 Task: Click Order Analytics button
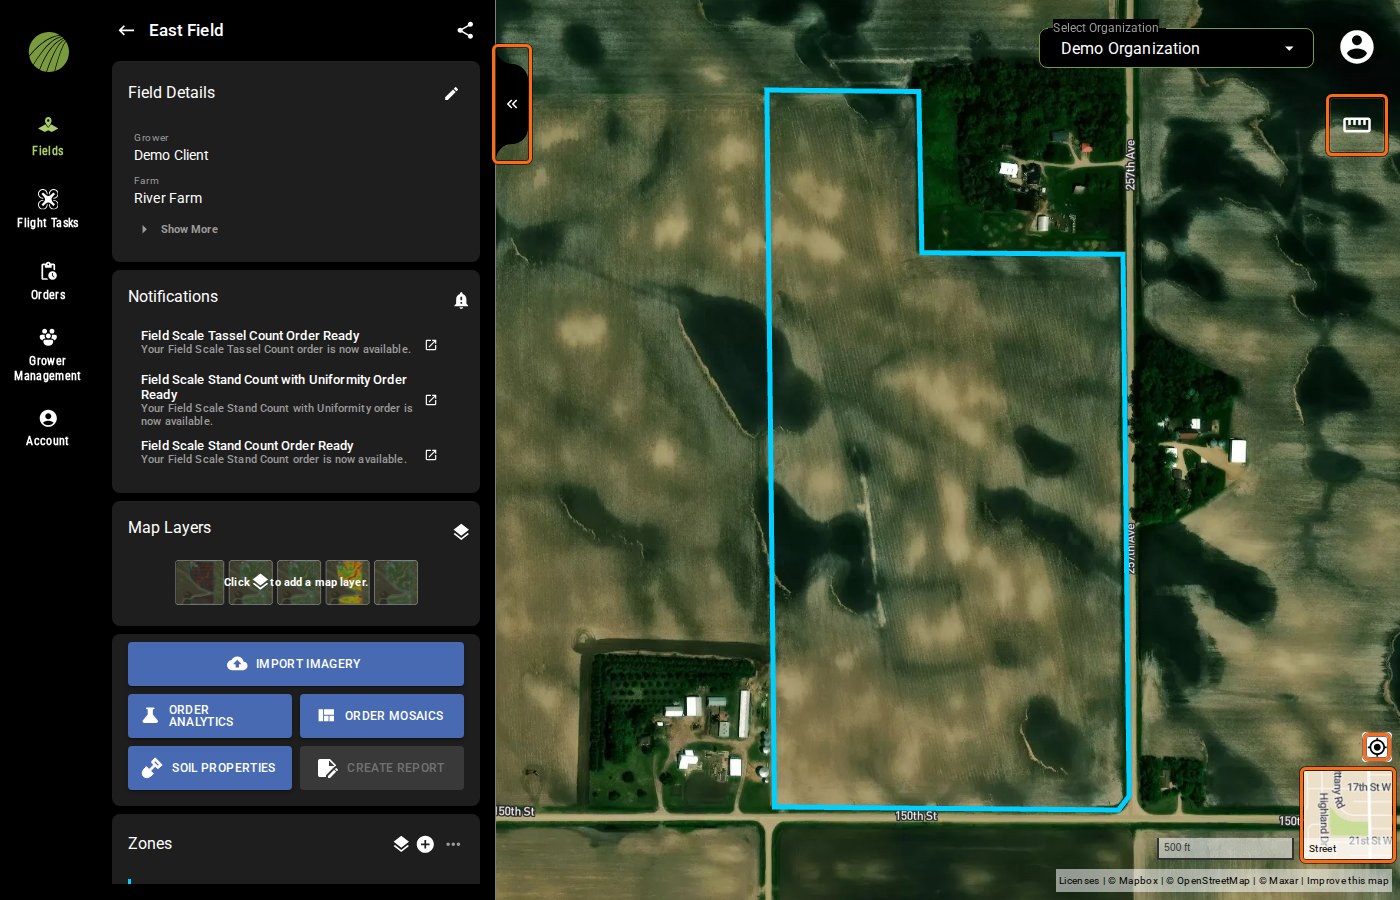pos(210,716)
